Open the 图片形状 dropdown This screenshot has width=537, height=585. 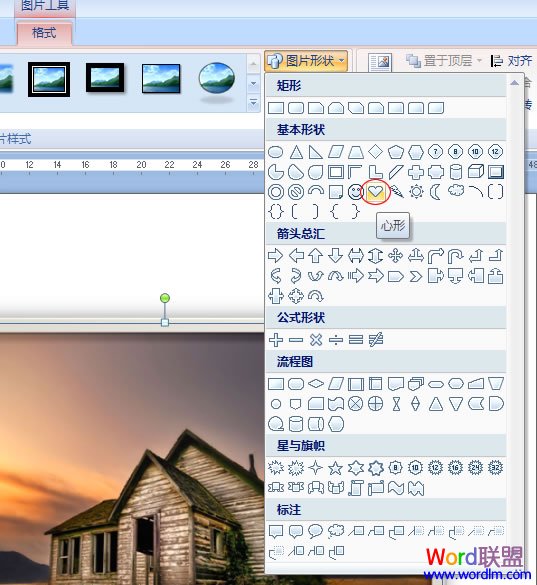point(306,61)
